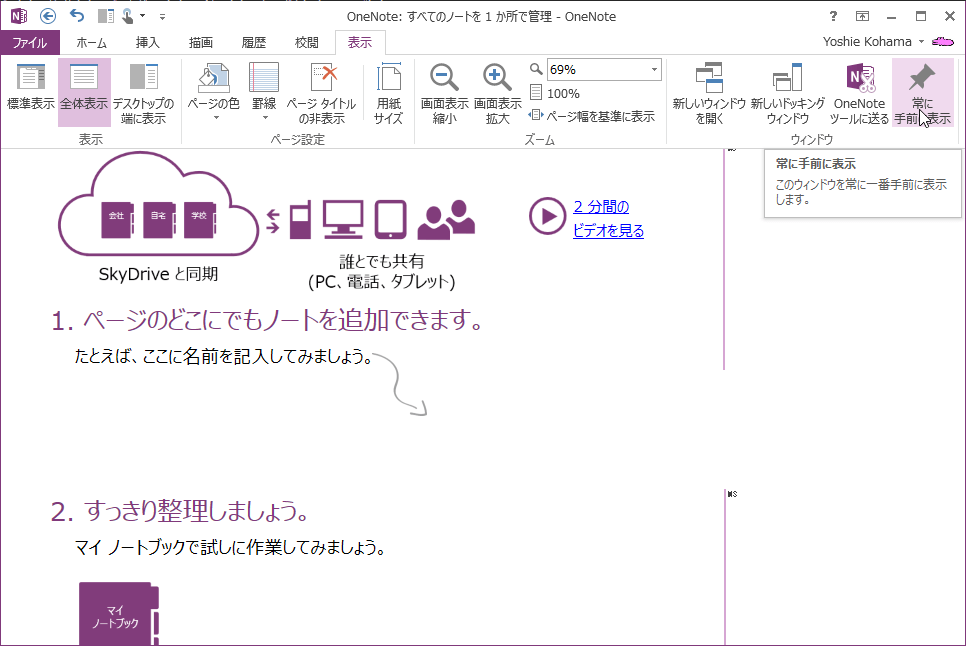Screen dimensions: 966x646
Task: Open Customize Quick Access Toolbar dropdown
Action: [162, 17]
